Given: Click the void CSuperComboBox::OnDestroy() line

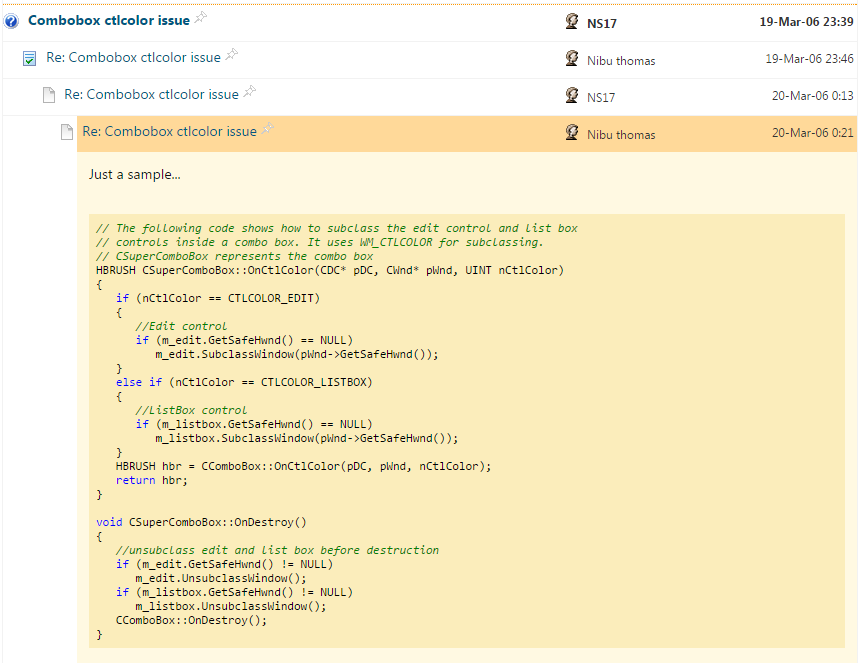Looking at the screenshot, I should click(202, 522).
